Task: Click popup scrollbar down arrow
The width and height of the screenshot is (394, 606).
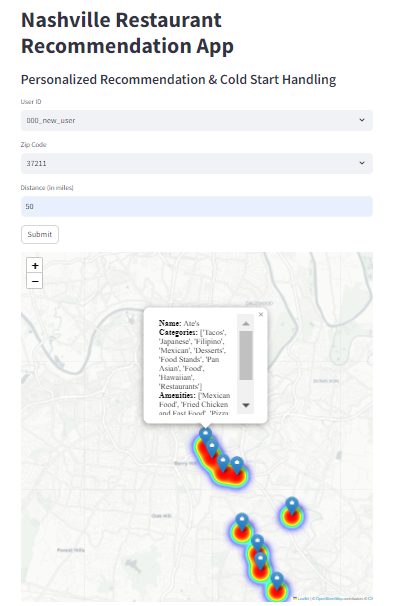Action: point(246,405)
